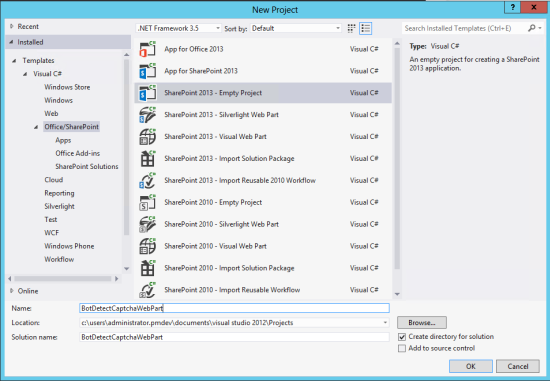Screen dimensions: 550x381
Task: Select Web category in template tree
Action: click(51, 114)
